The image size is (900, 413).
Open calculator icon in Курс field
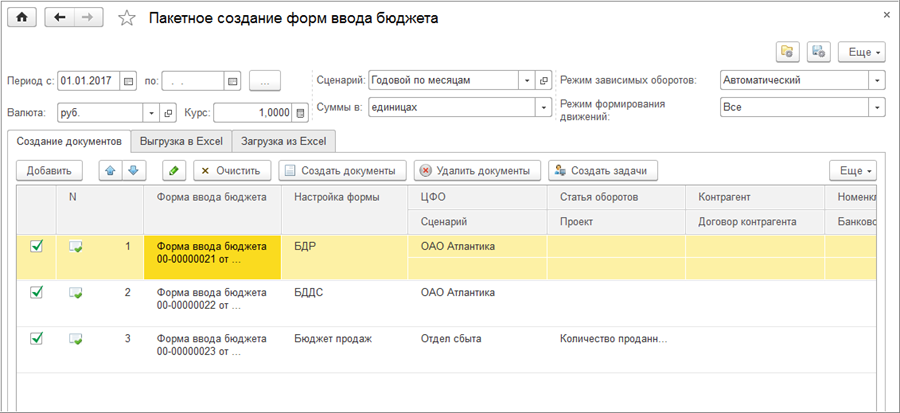(300, 112)
